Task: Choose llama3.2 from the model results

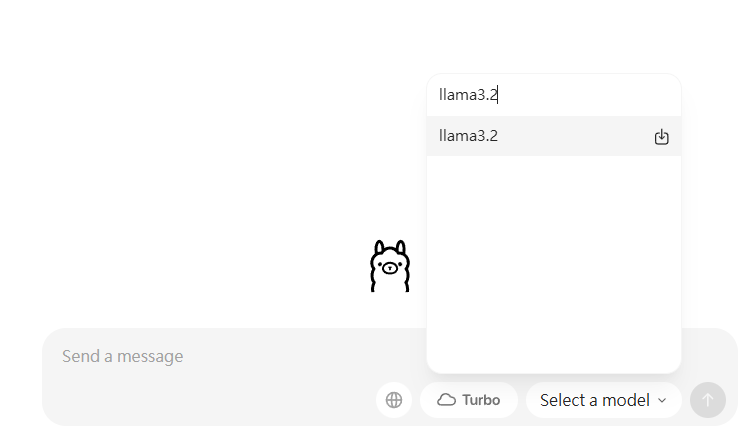Action: [x=540, y=136]
